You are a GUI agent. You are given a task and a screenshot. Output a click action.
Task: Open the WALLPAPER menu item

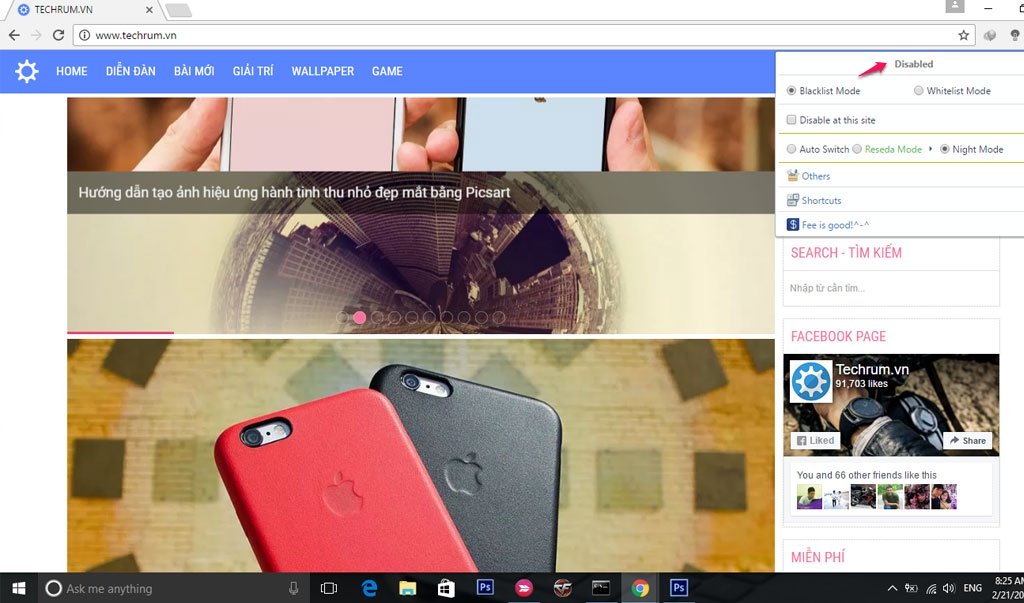pyautogui.click(x=322, y=71)
